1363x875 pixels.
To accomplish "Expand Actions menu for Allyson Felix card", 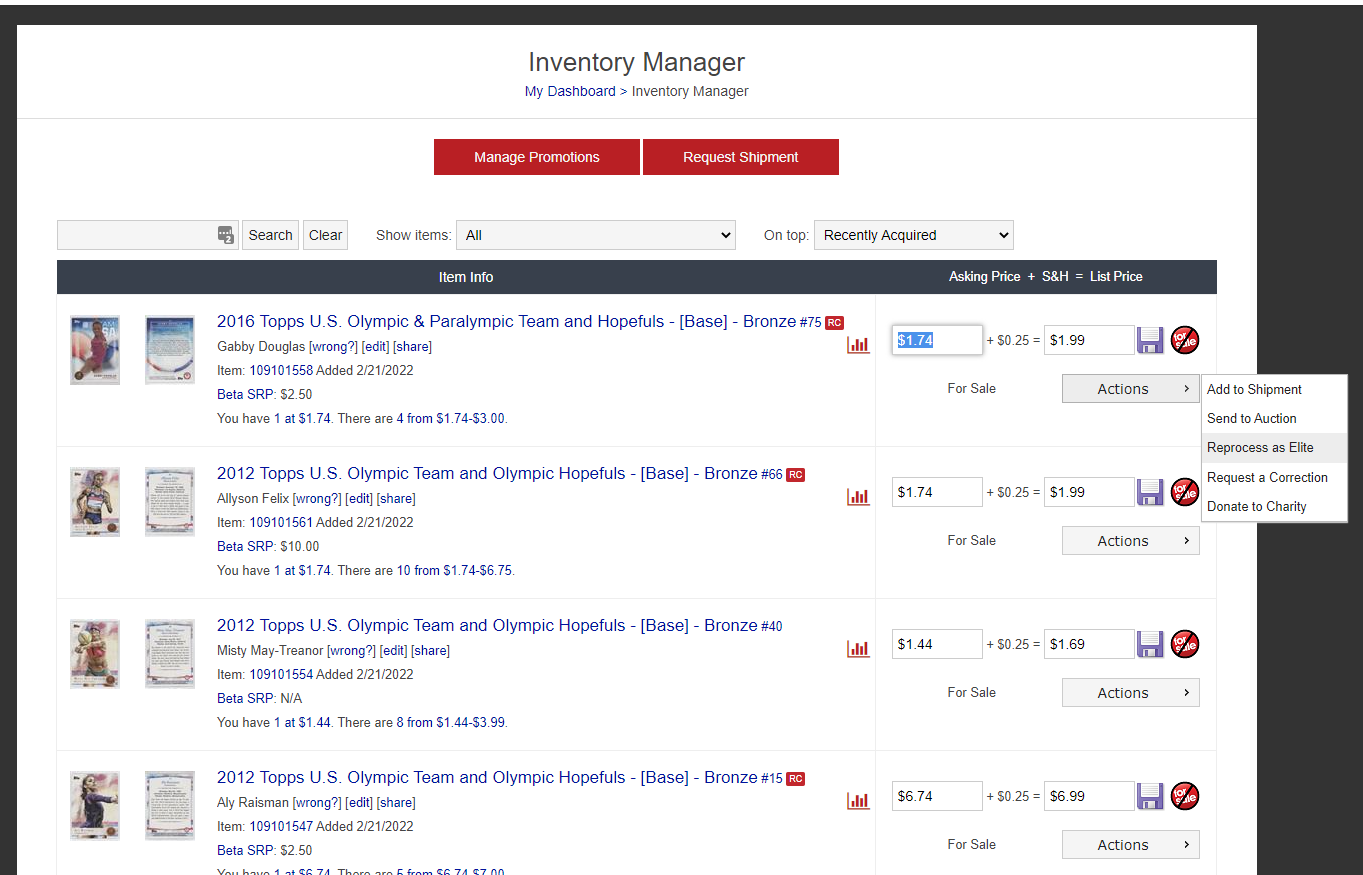I will [1130, 541].
